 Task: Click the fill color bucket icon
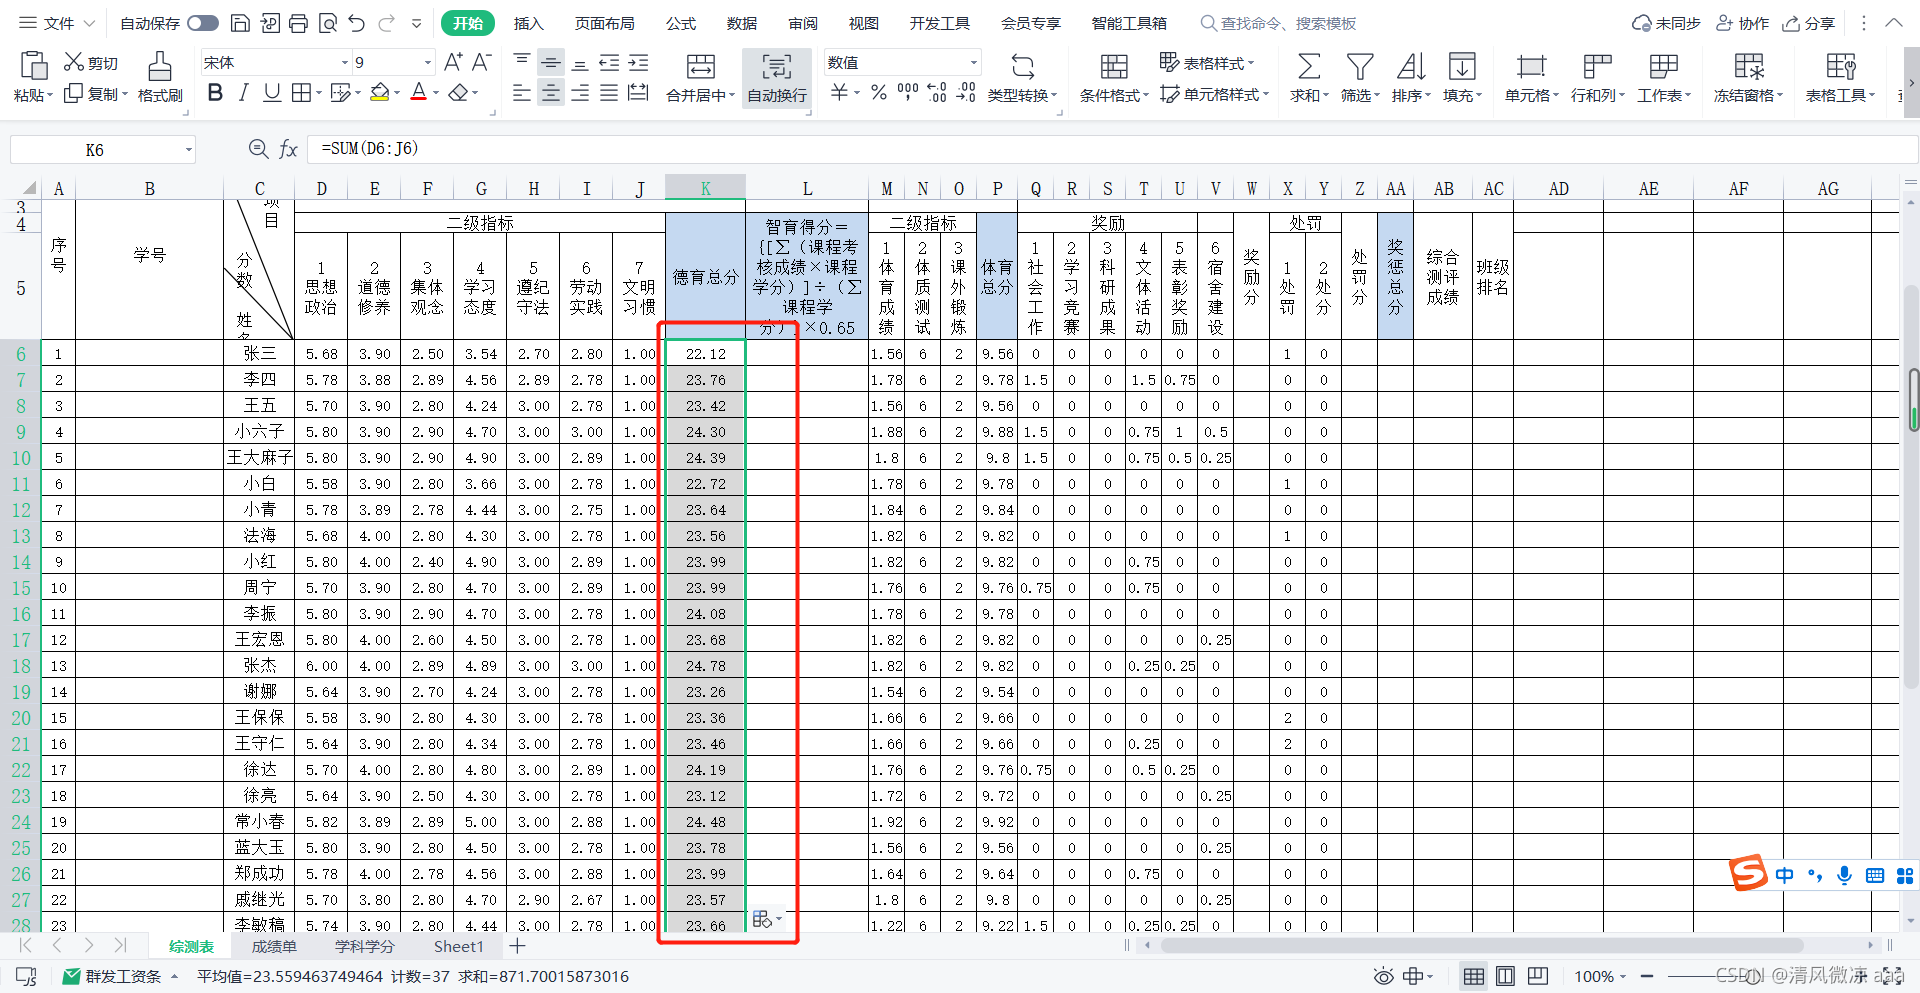(379, 93)
